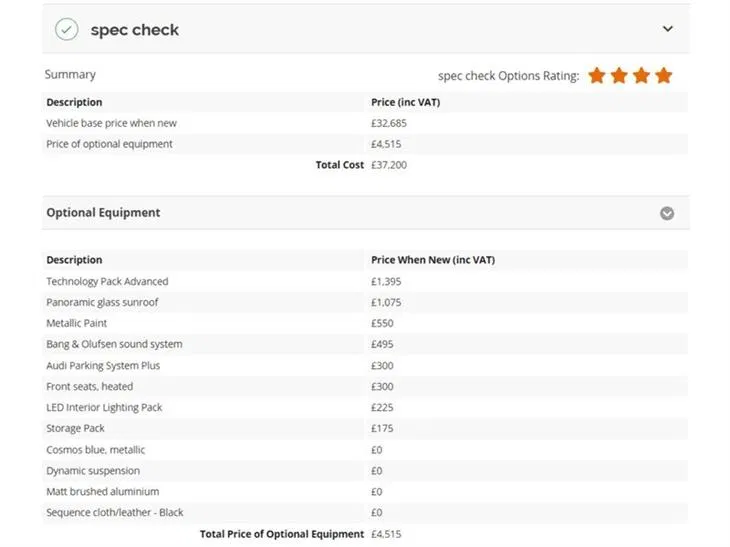
Task: Click the first orange rating star
Action: (x=597, y=75)
